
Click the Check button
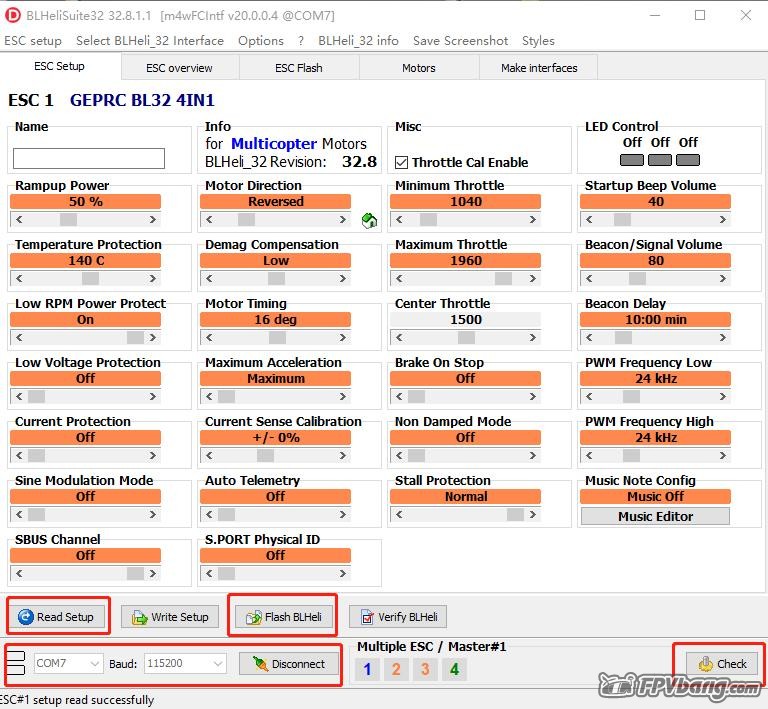pyautogui.click(x=722, y=663)
